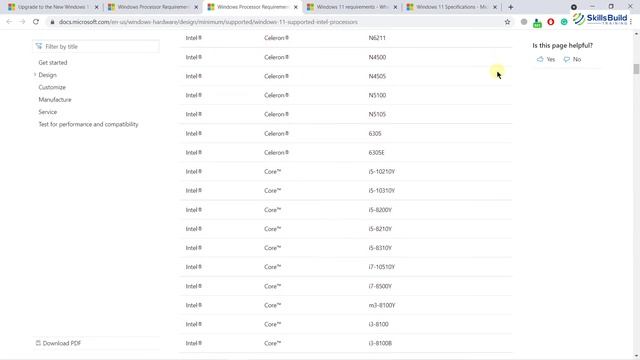Click Celeron in the N6211 row
This screenshot has width=640, height=360.
click(x=276, y=38)
